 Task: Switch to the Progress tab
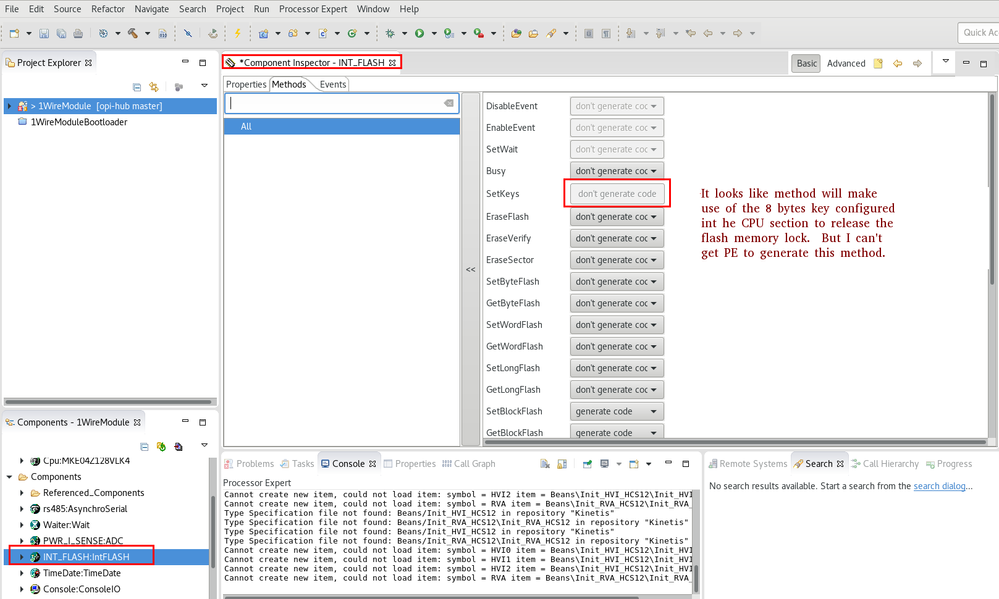coord(949,464)
